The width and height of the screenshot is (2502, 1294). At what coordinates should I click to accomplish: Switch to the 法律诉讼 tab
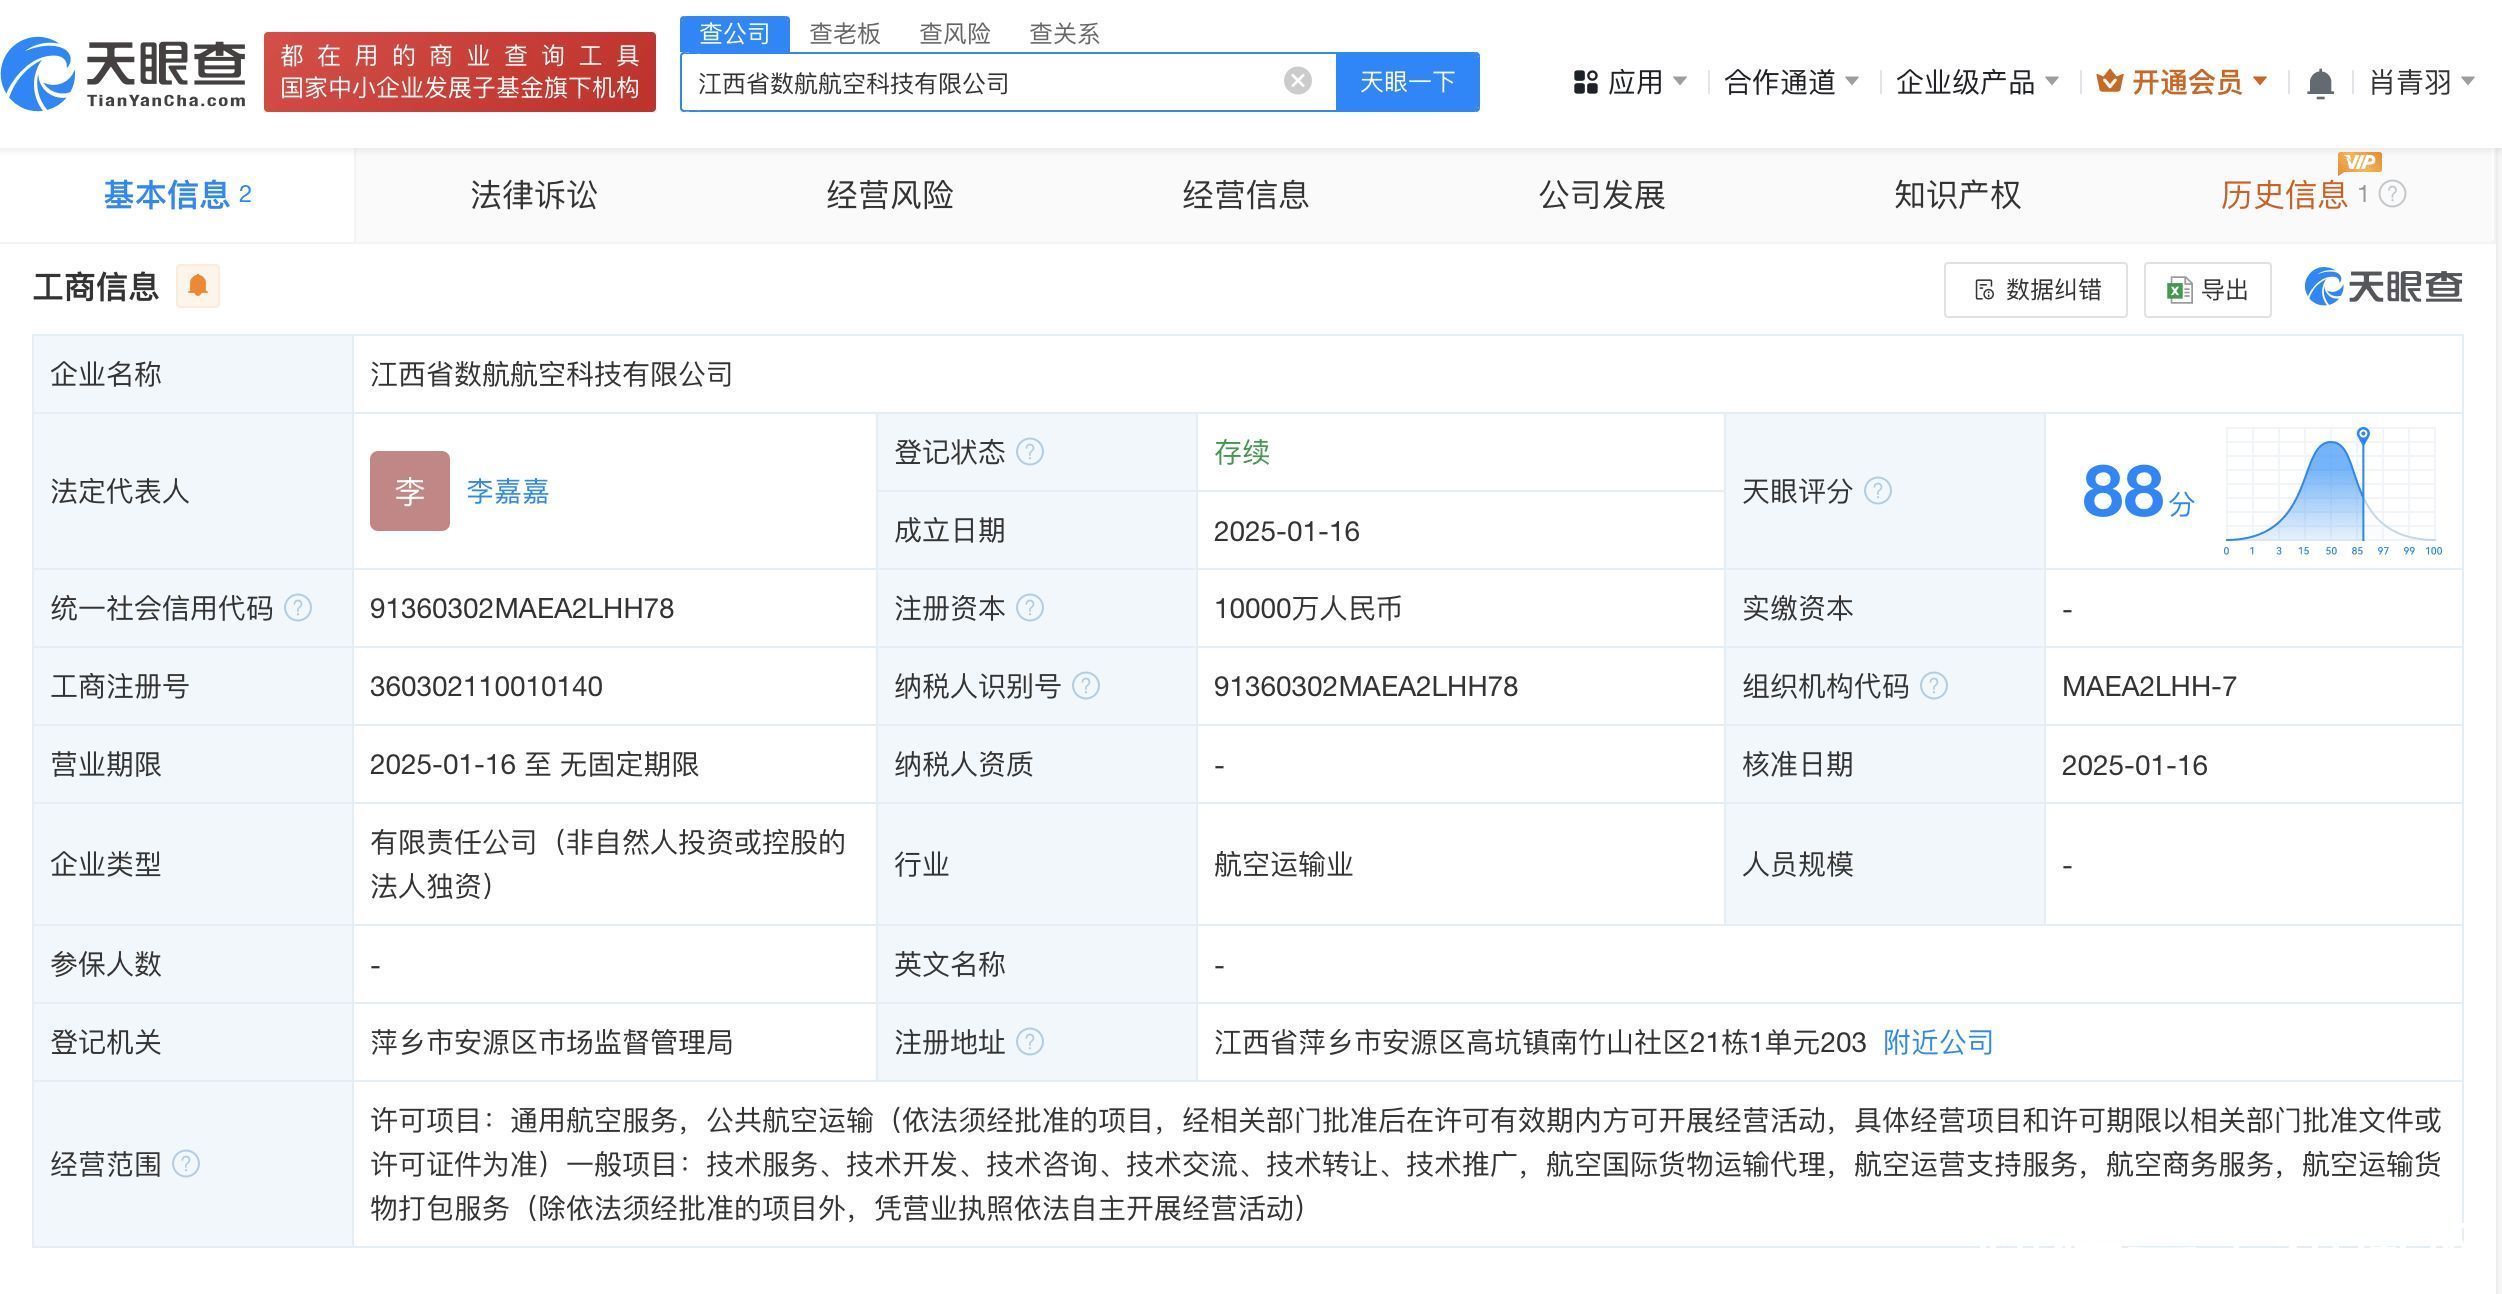[x=533, y=195]
